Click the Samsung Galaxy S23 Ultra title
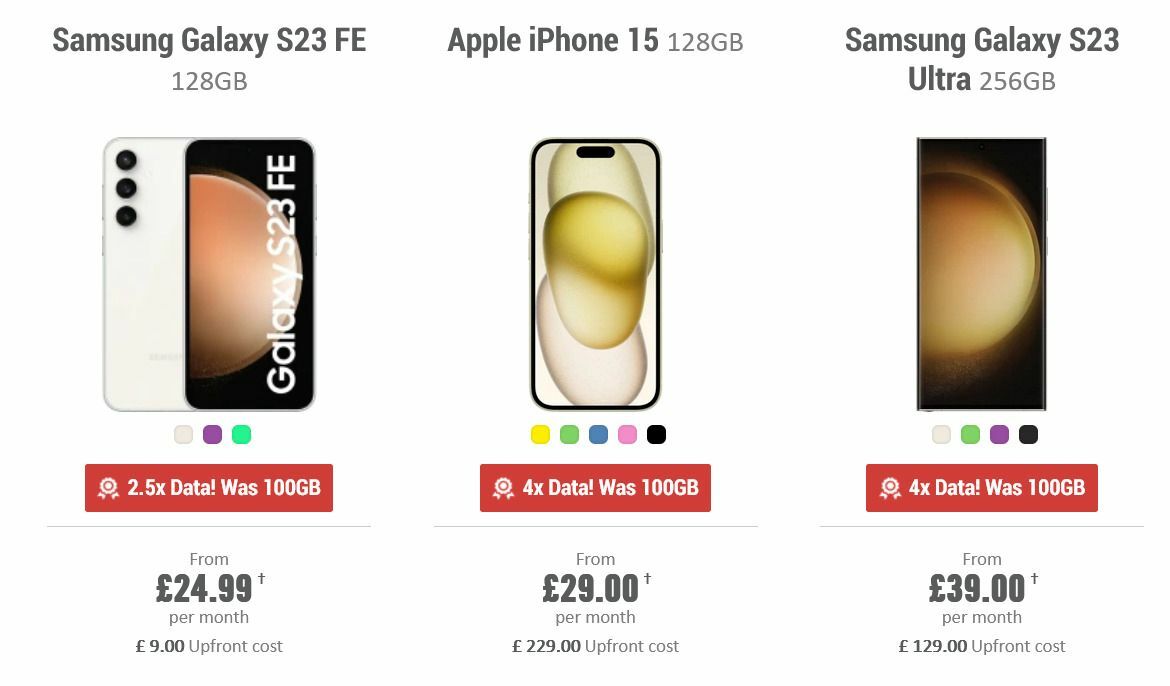Image resolution: width=1170 pixels, height=686 pixels. tap(983, 62)
